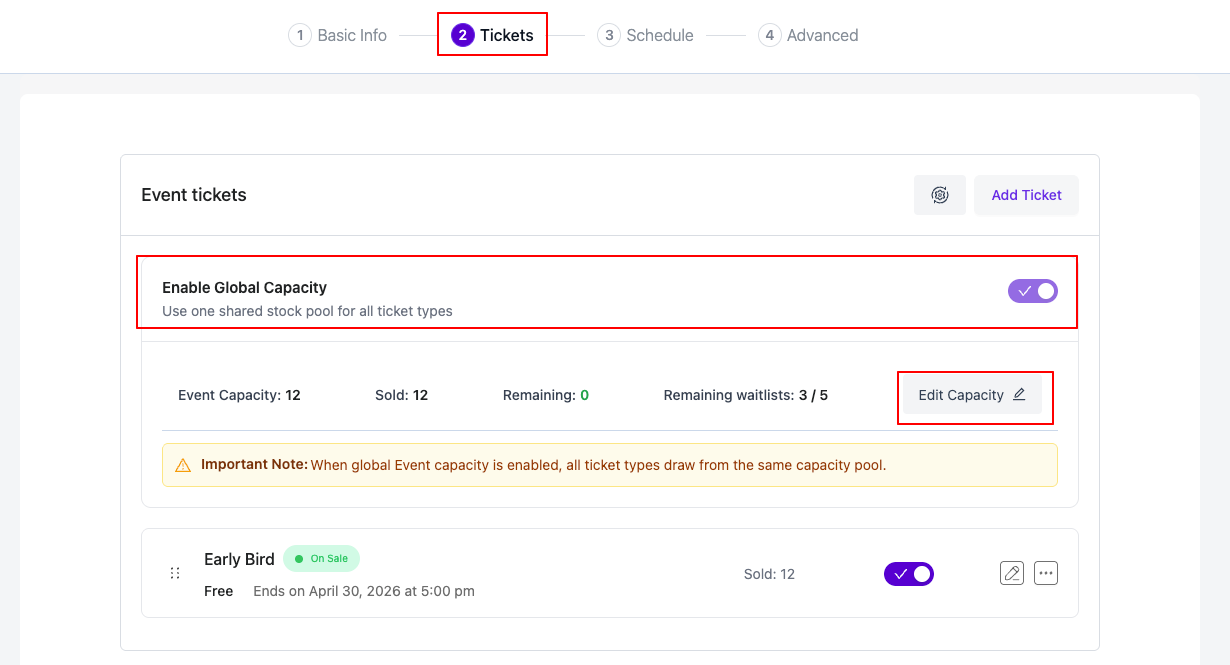This screenshot has height=665, width=1230.
Task: Click the Add Ticket button
Action: click(x=1026, y=195)
